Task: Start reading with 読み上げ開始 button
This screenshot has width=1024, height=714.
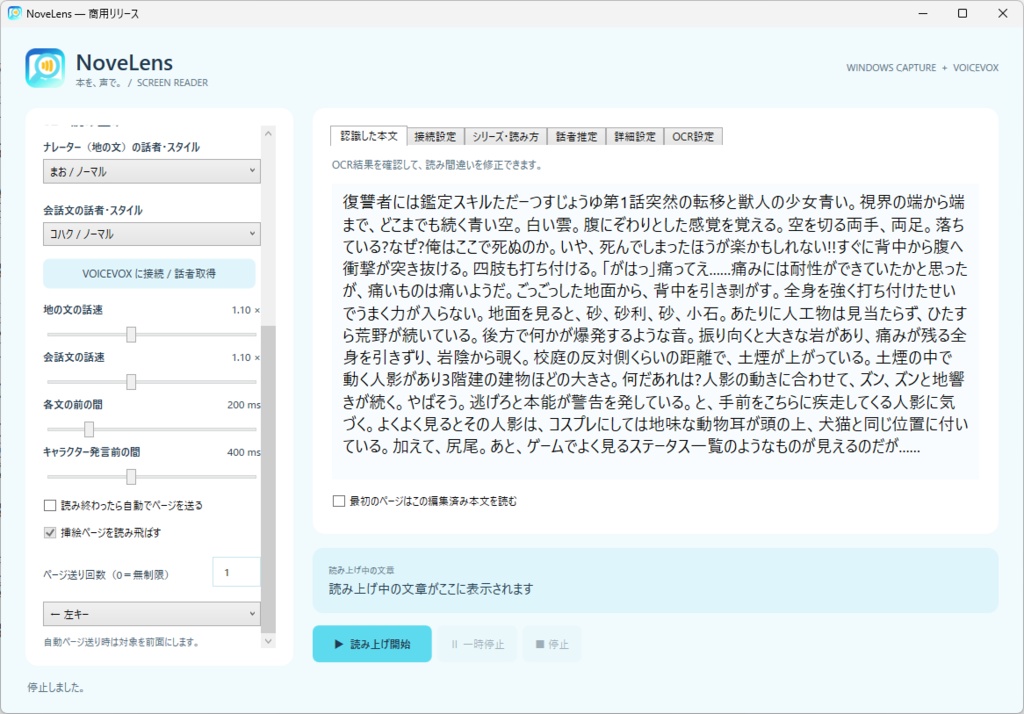Action: (x=372, y=644)
